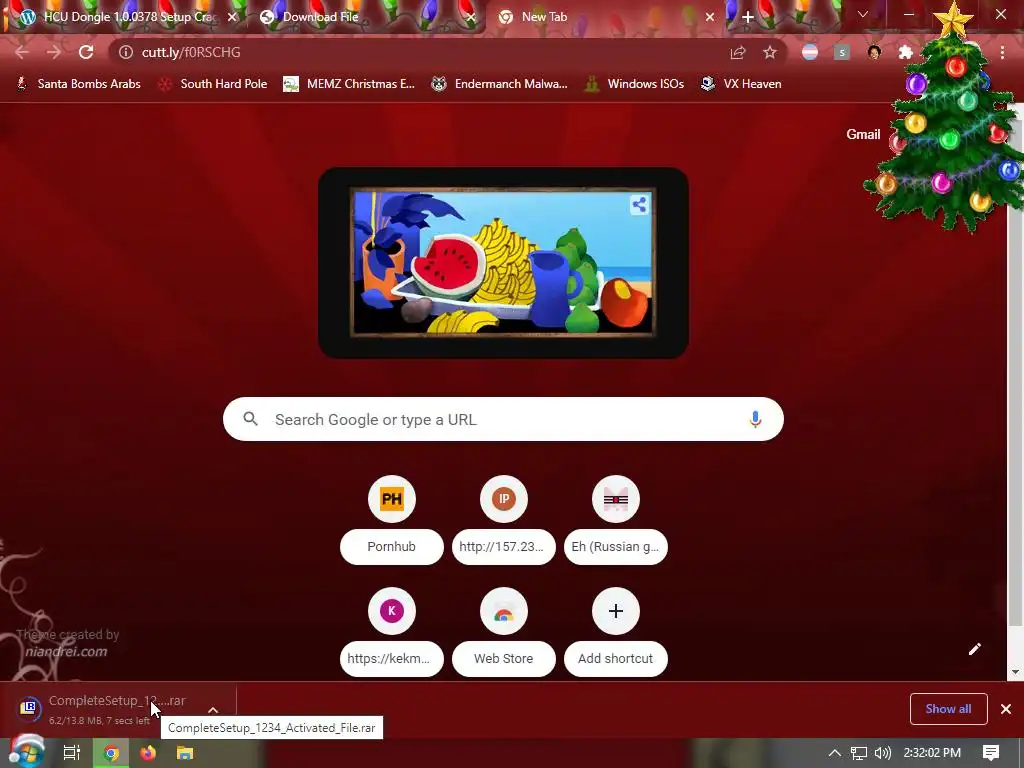
Task: Open network status tray icon
Action: point(859,753)
